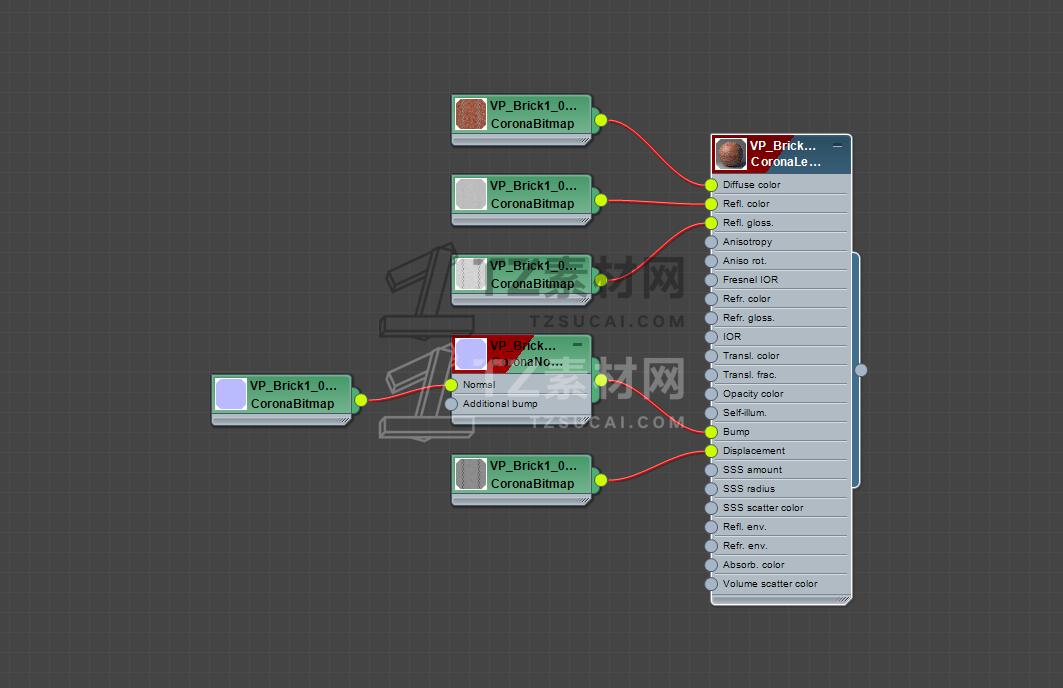Click the Bump input socket
This screenshot has height=688, width=1063.
(711, 432)
